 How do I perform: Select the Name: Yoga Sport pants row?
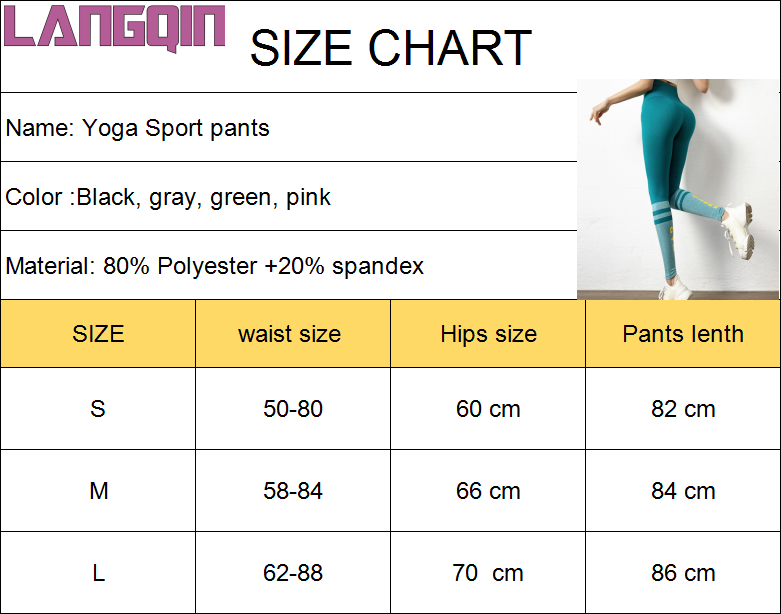(x=138, y=128)
